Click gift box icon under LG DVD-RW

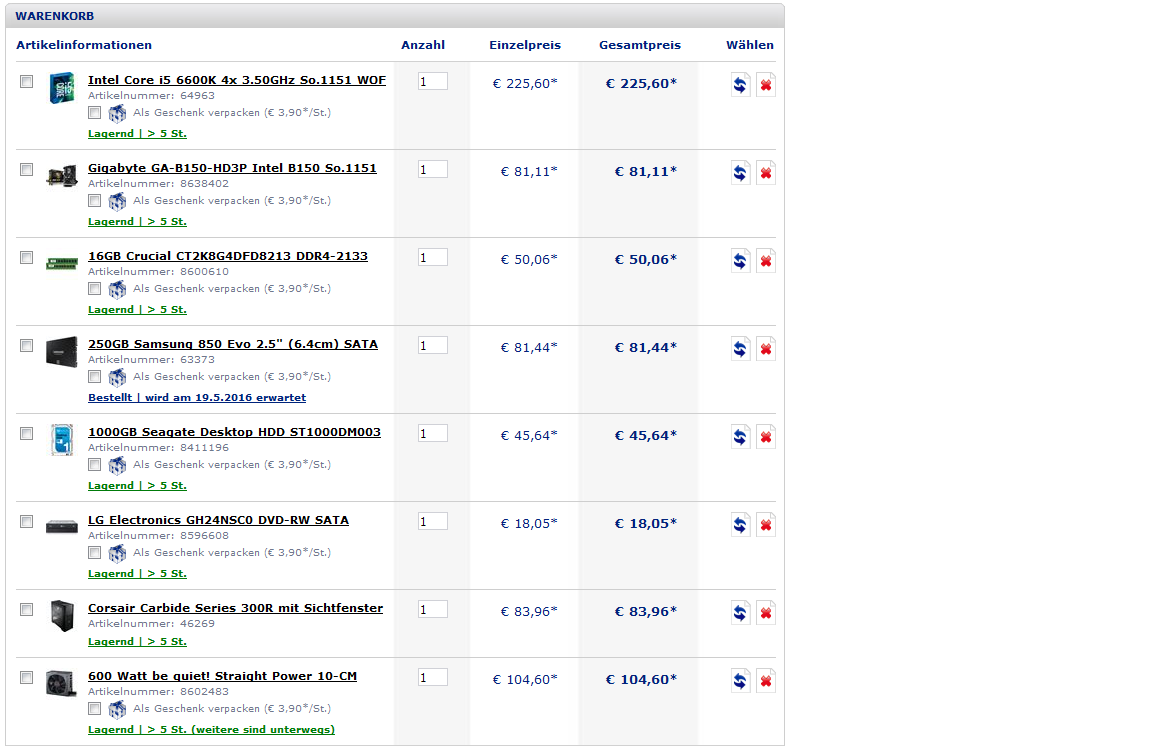tap(118, 553)
